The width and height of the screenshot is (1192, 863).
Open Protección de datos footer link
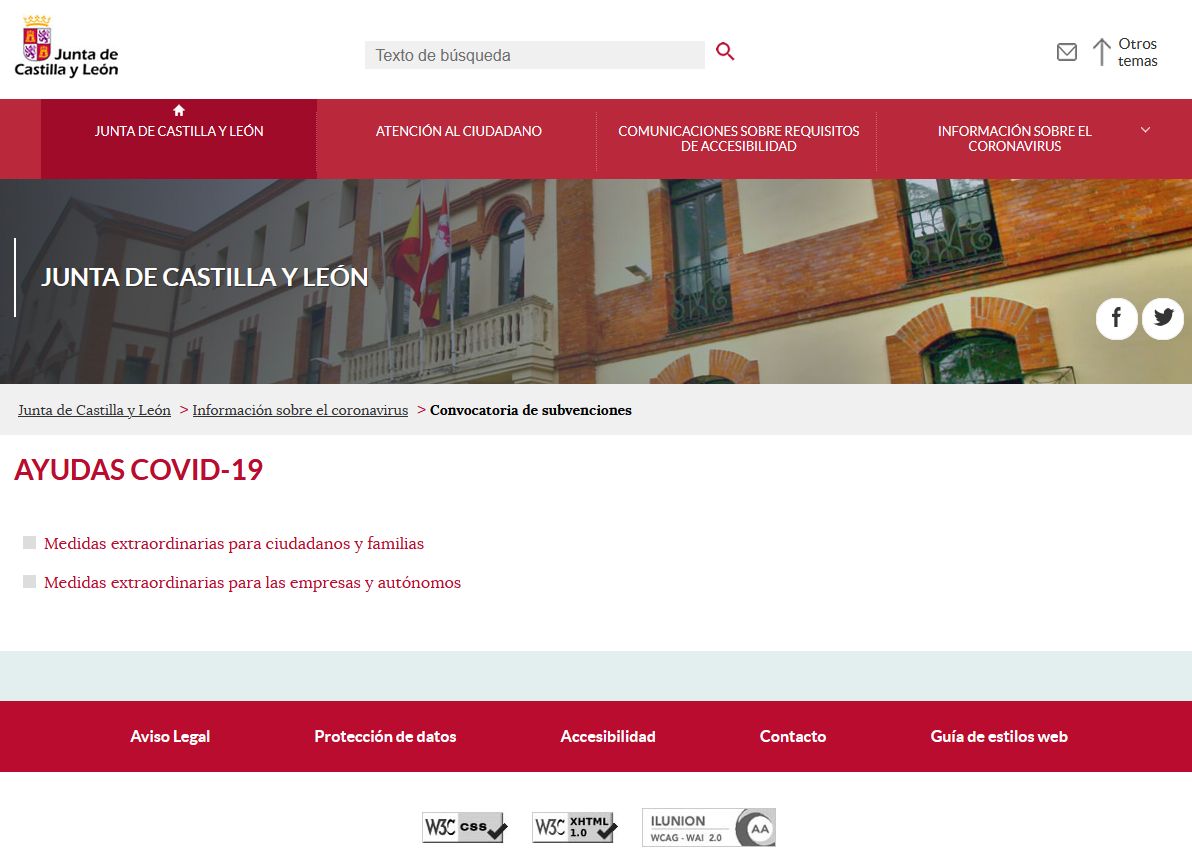click(x=385, y=737)
